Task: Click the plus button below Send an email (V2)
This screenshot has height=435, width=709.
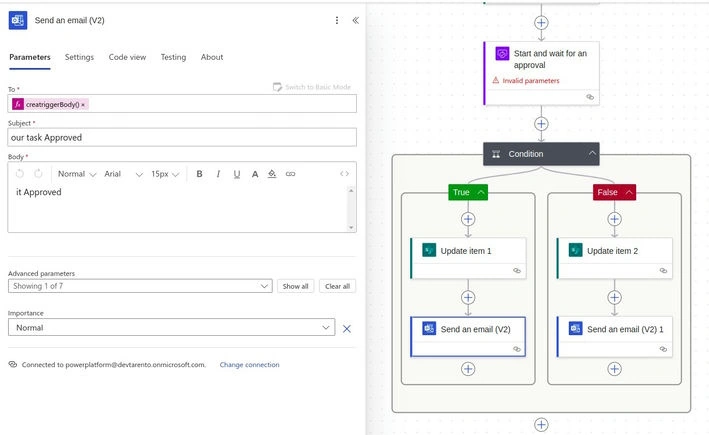Action: click(x=468, y=369)
